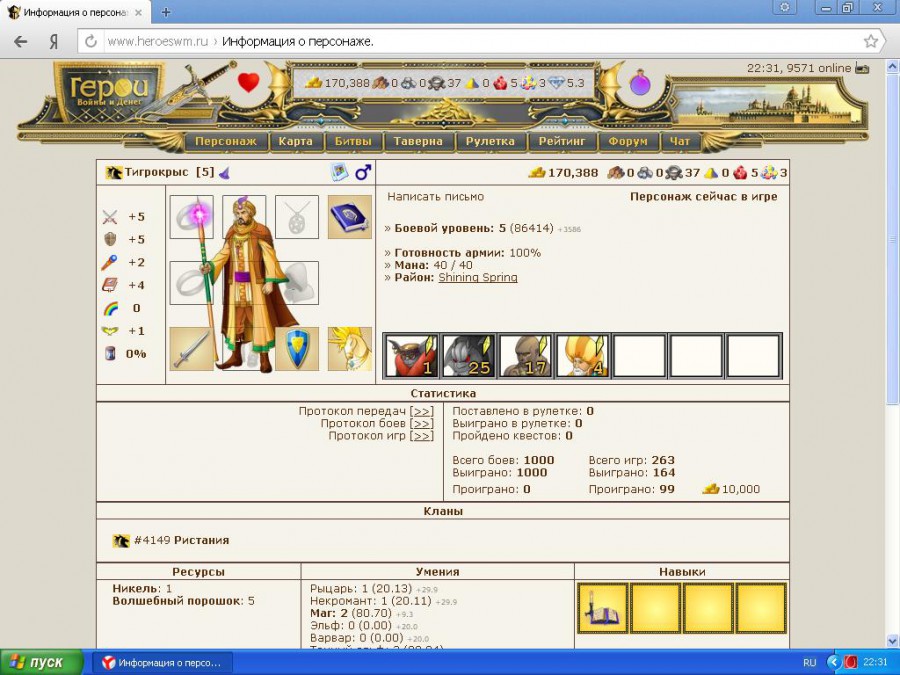
Task: Click the RU language indicator in tray
Action: click(x=809, y=662)
